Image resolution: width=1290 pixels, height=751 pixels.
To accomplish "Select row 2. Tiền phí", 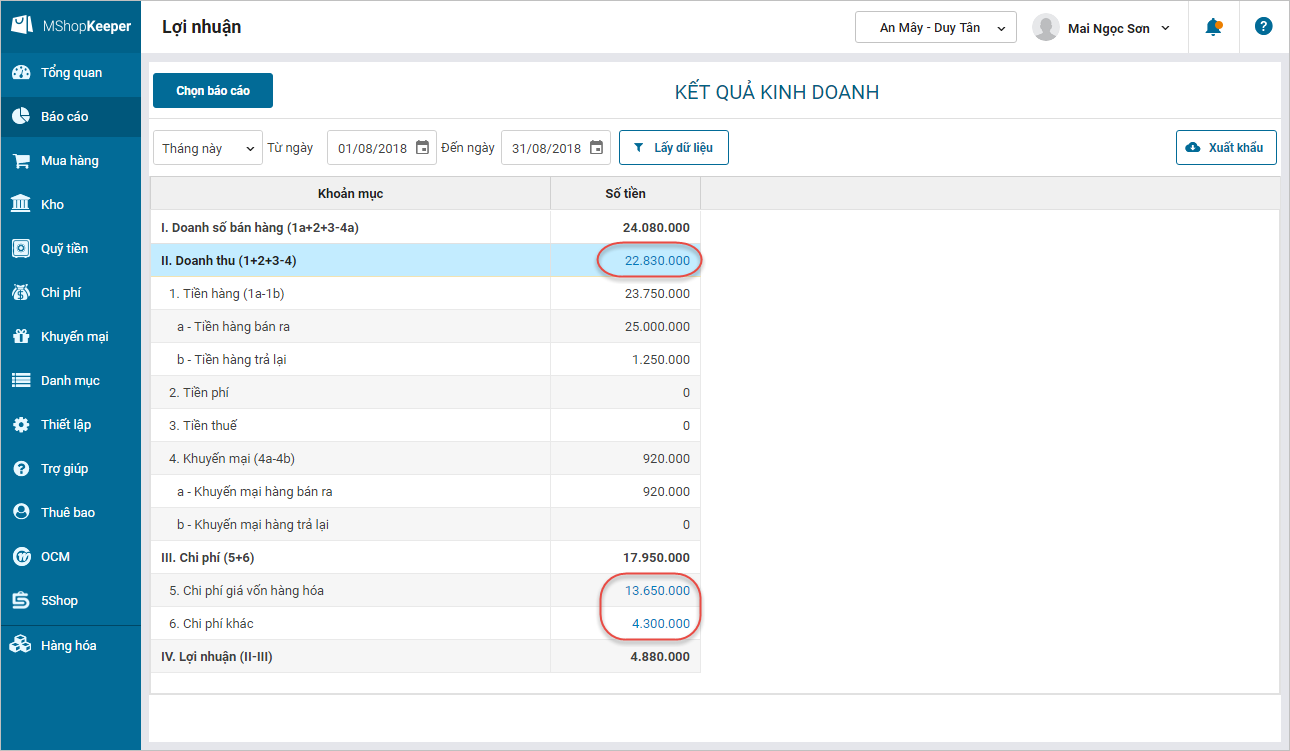I will [426, 393].
